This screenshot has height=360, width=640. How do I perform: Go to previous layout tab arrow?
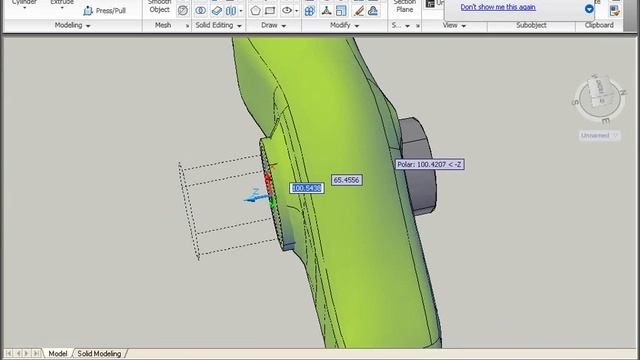(18, 353)
